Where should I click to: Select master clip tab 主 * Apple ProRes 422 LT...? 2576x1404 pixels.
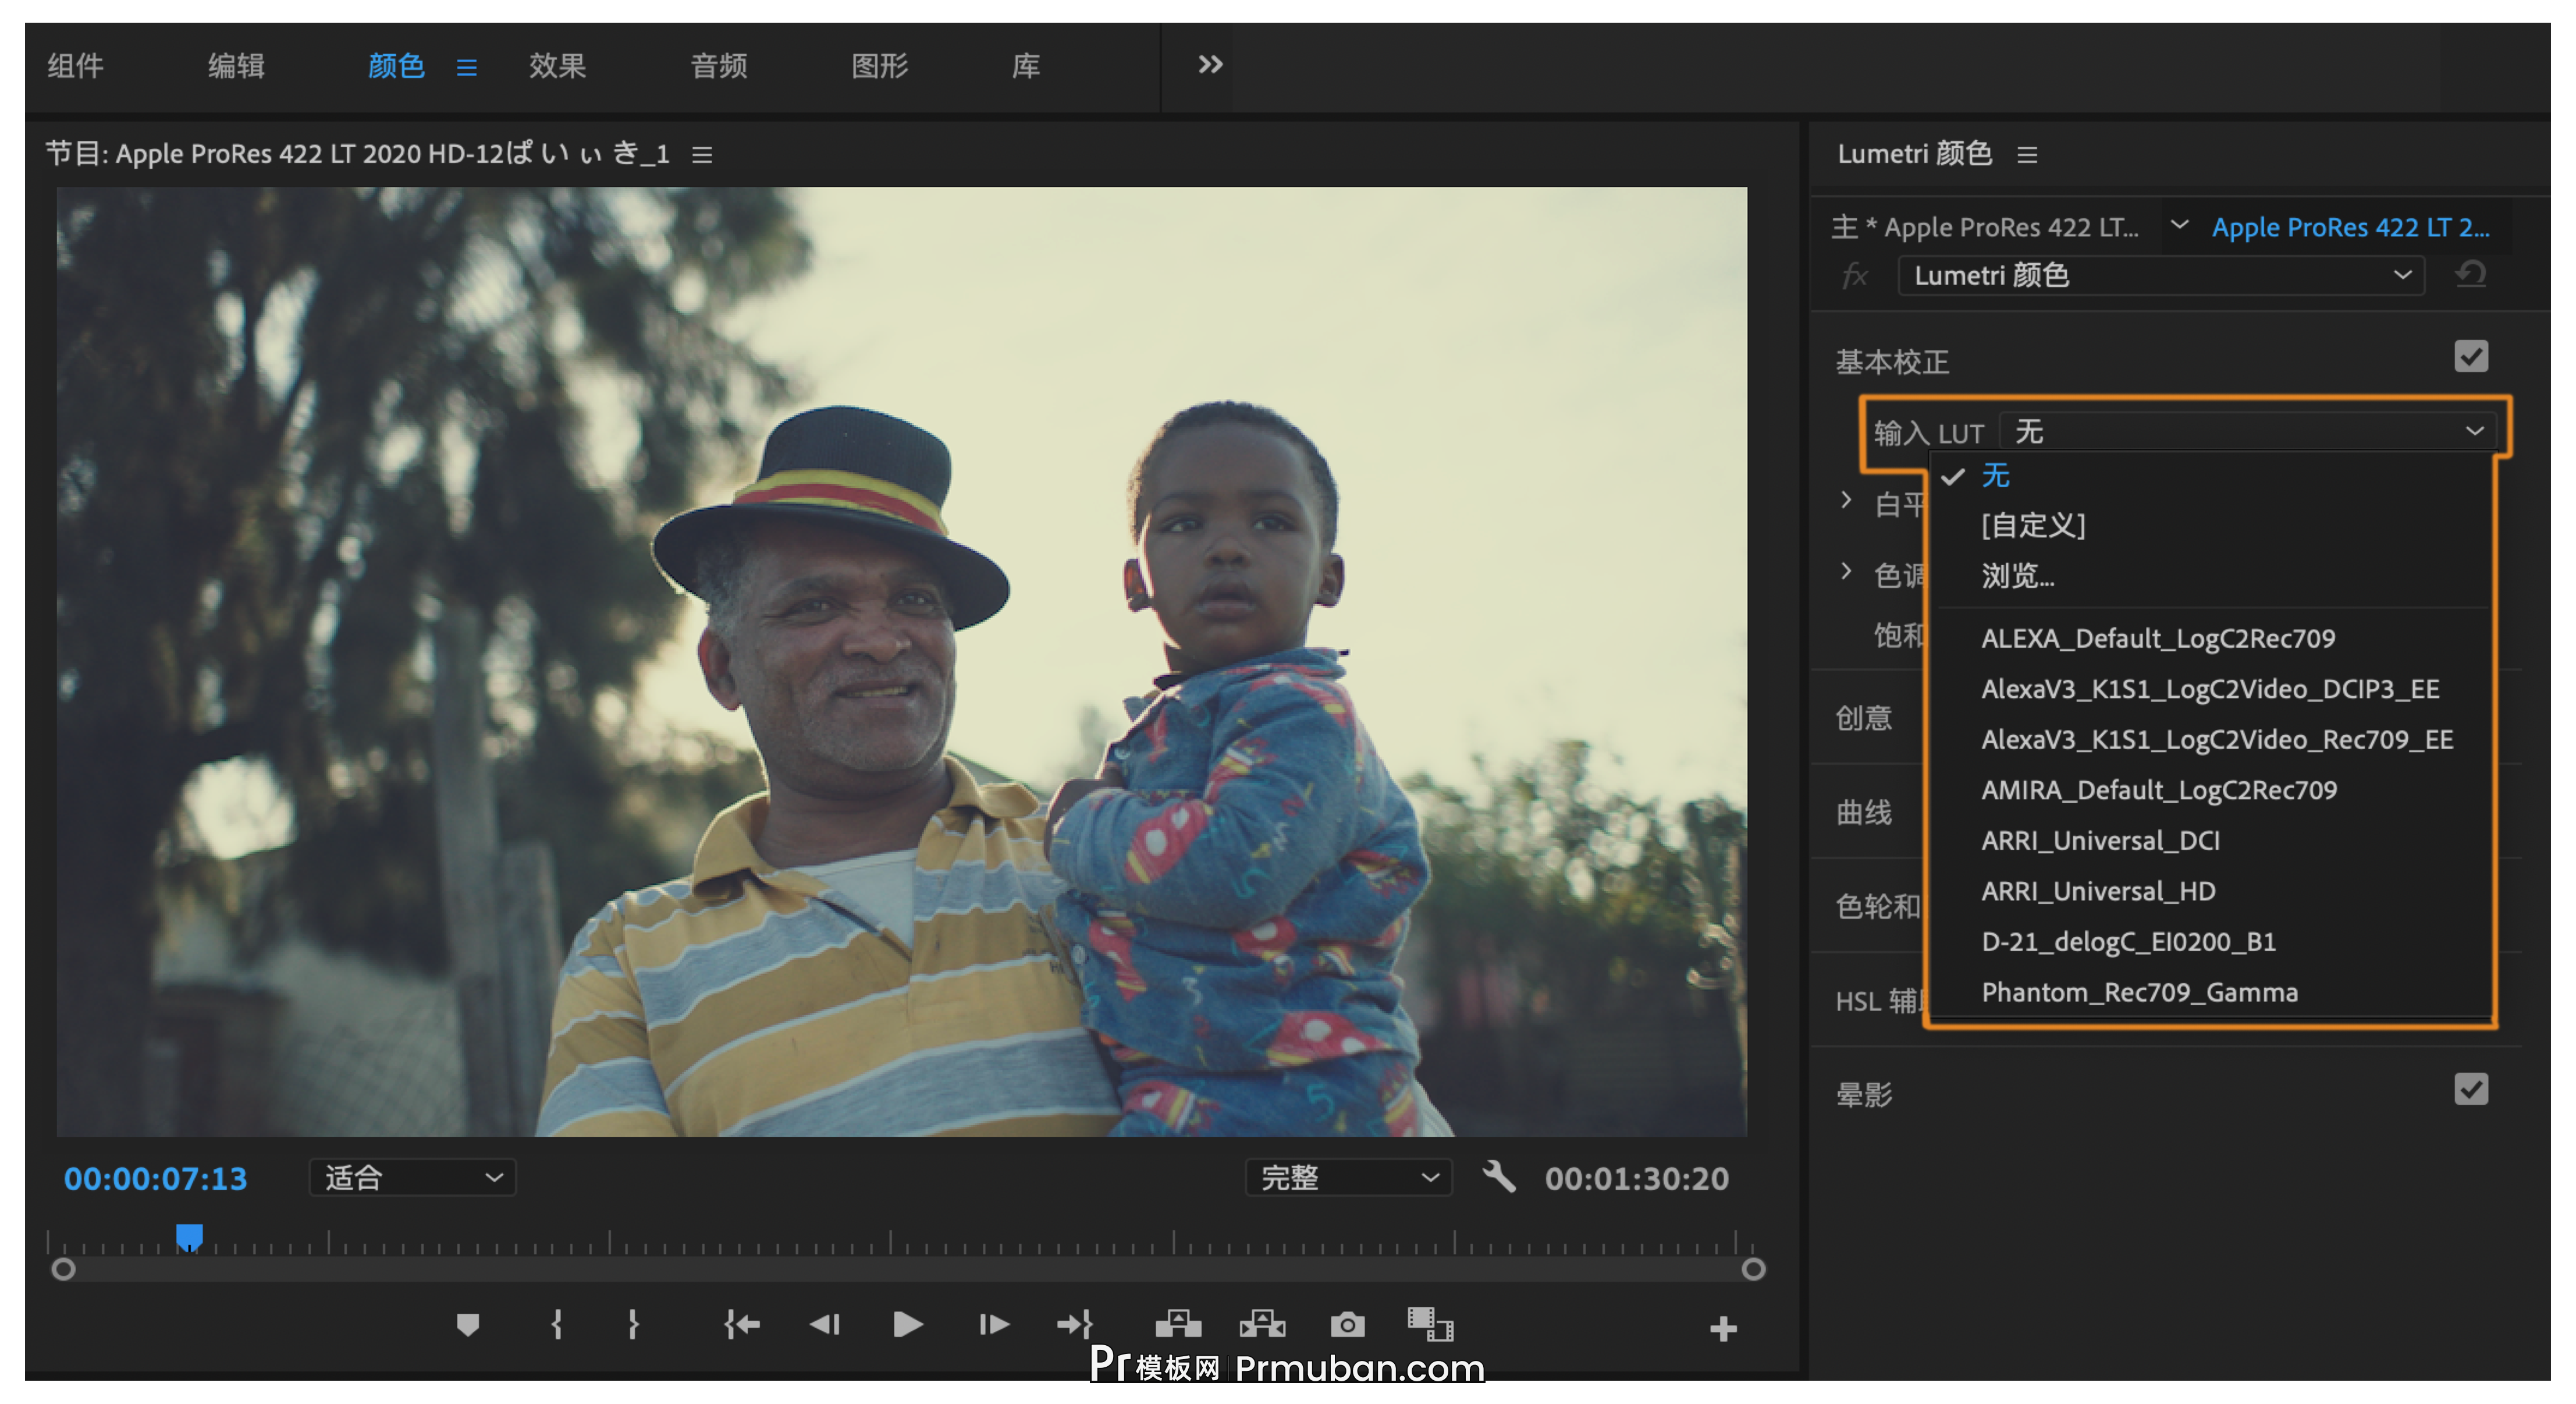(1984, 227)
